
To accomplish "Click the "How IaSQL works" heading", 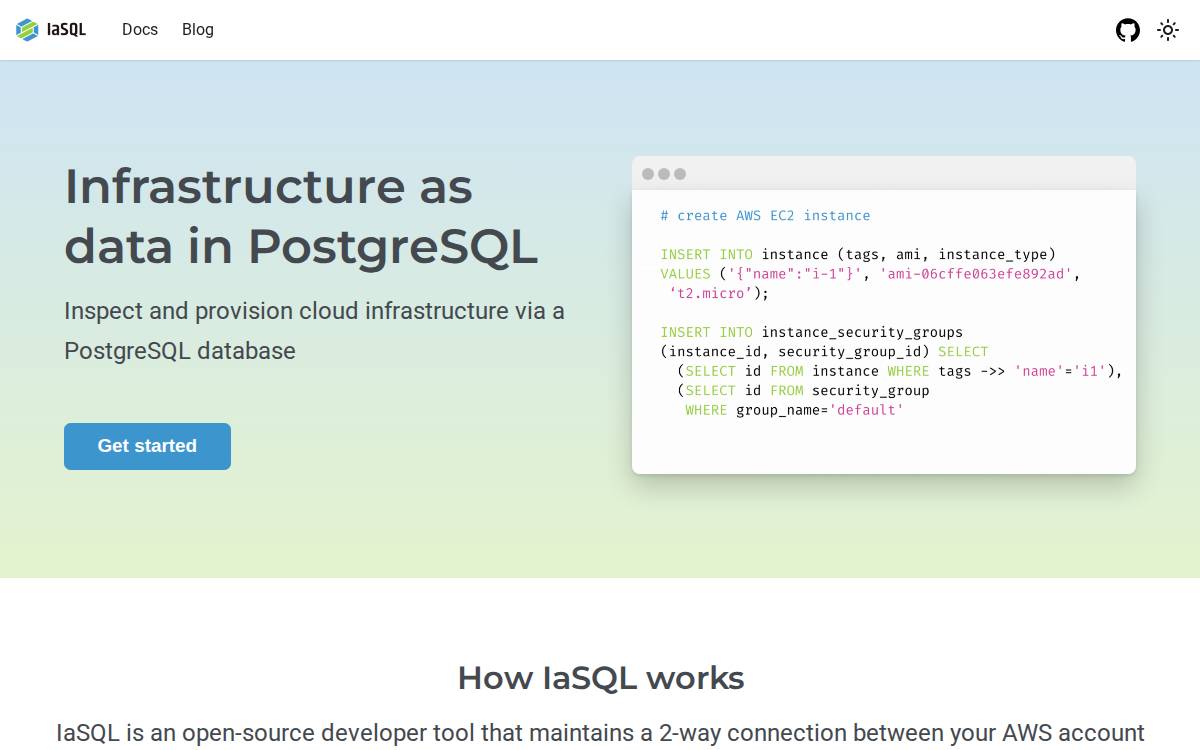I will coord(600,678).
